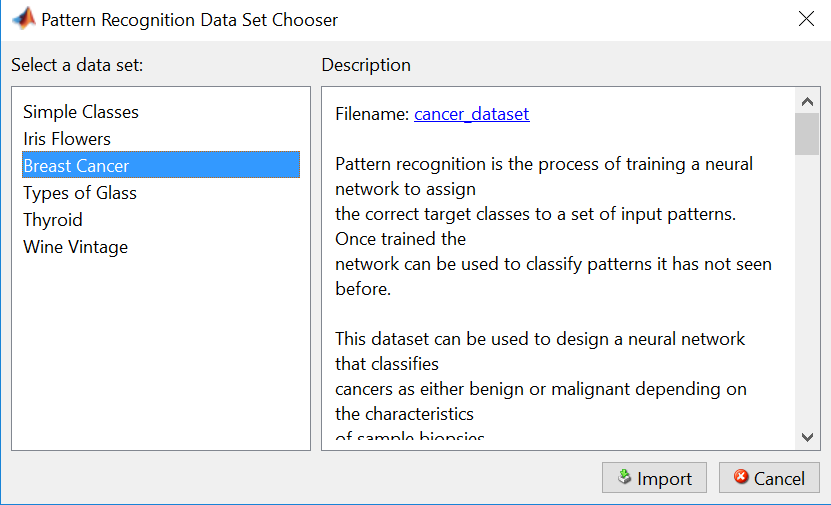
Task: Click the description scrollbar down arrow
Action: pos(807,437)
